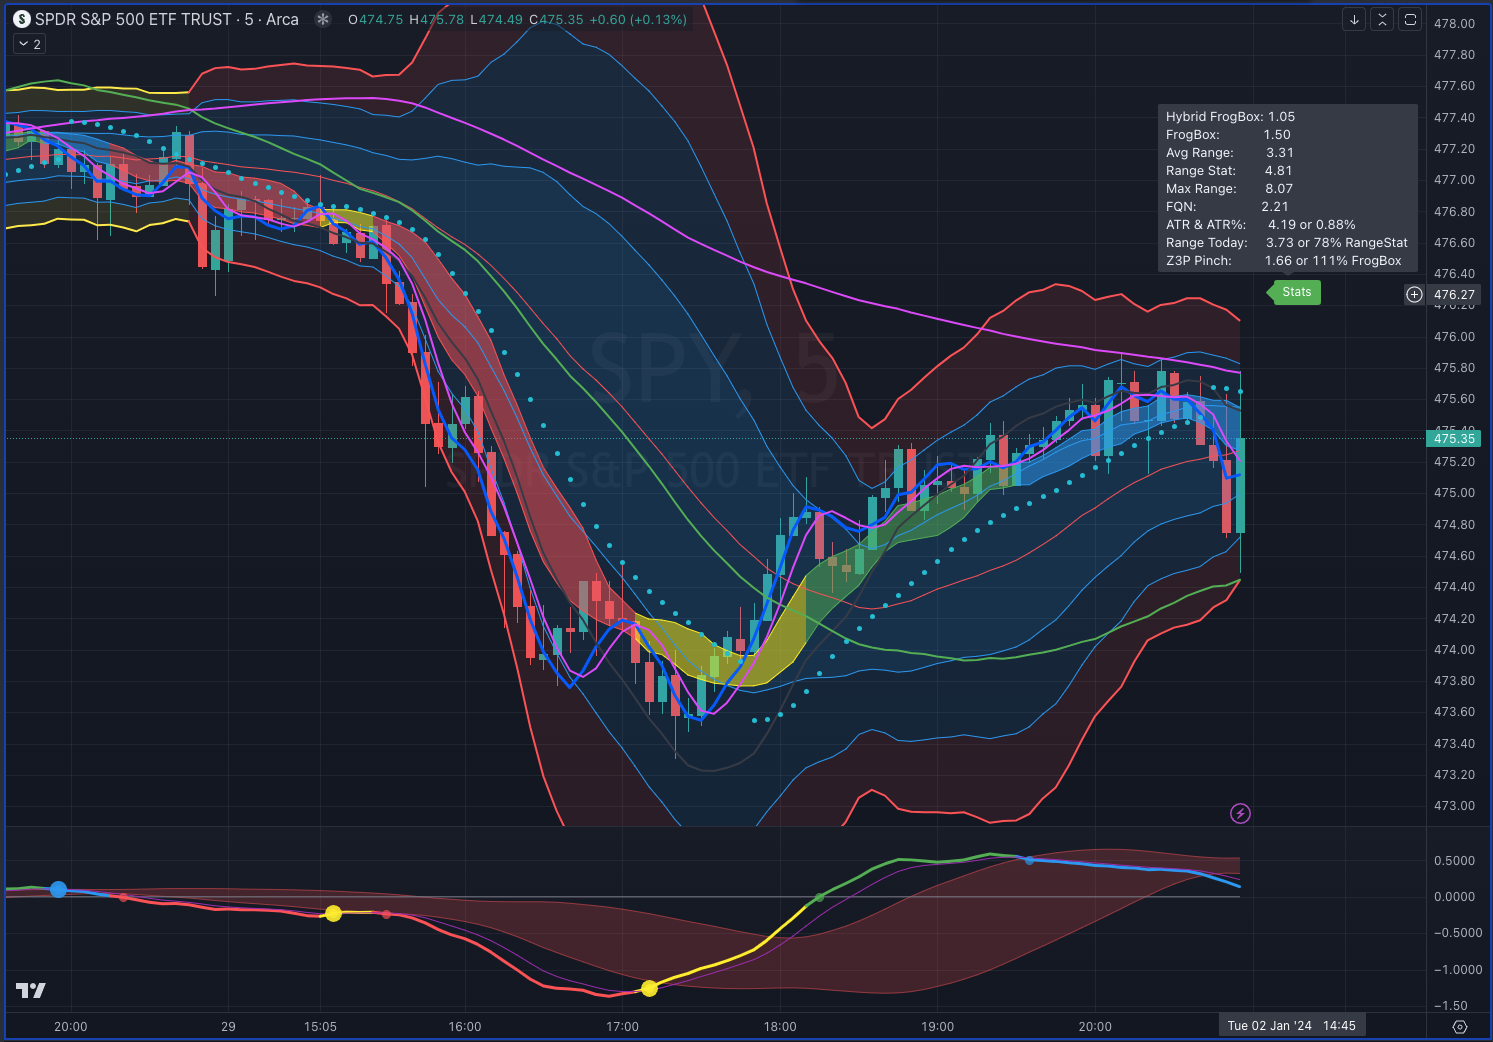Viewport: 1493px width, 1042px height.
Task: Click the green Stats label
Action: [1296, 292]
